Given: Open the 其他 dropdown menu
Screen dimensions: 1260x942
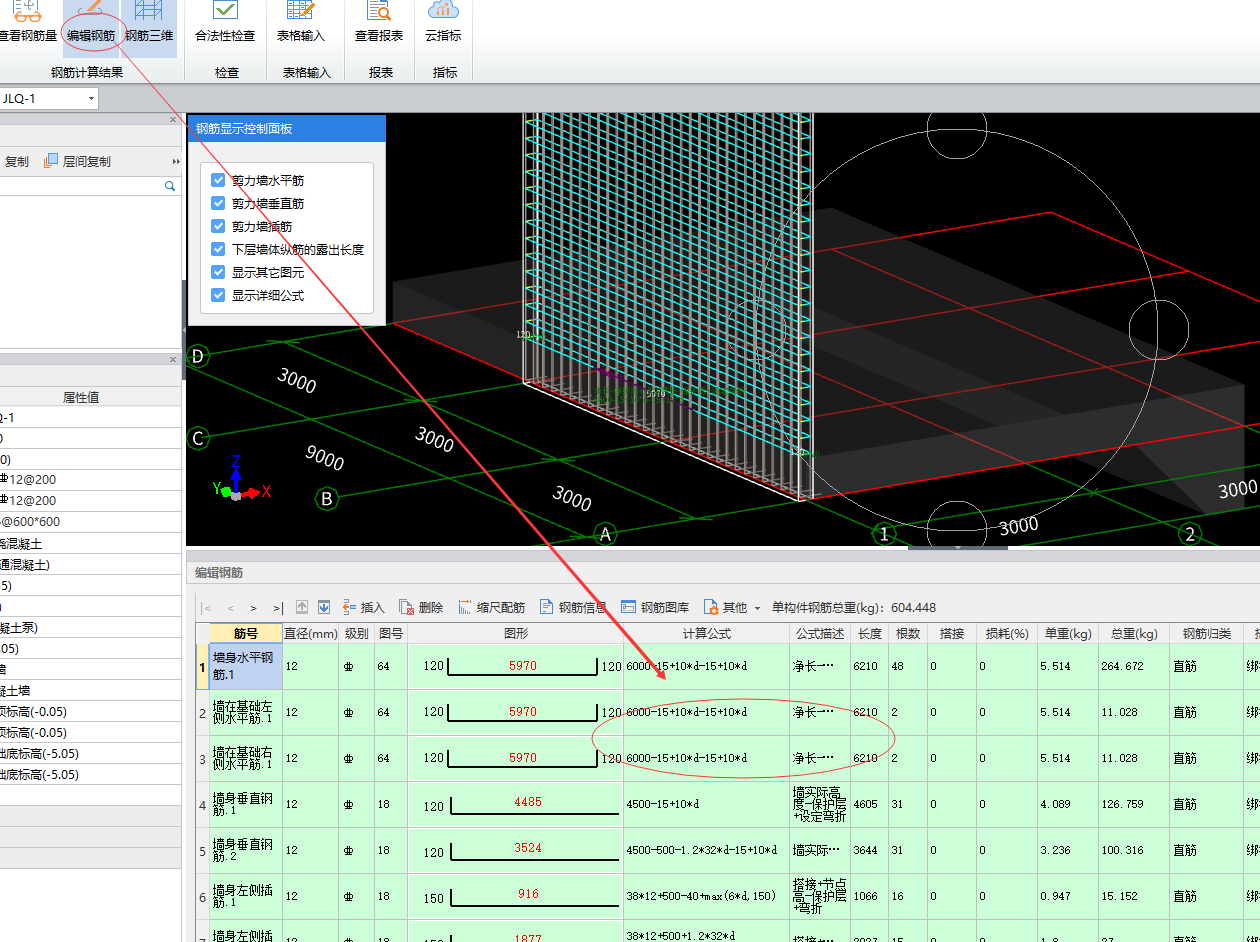Looking at the screenshot, I should tap(733, 607).
